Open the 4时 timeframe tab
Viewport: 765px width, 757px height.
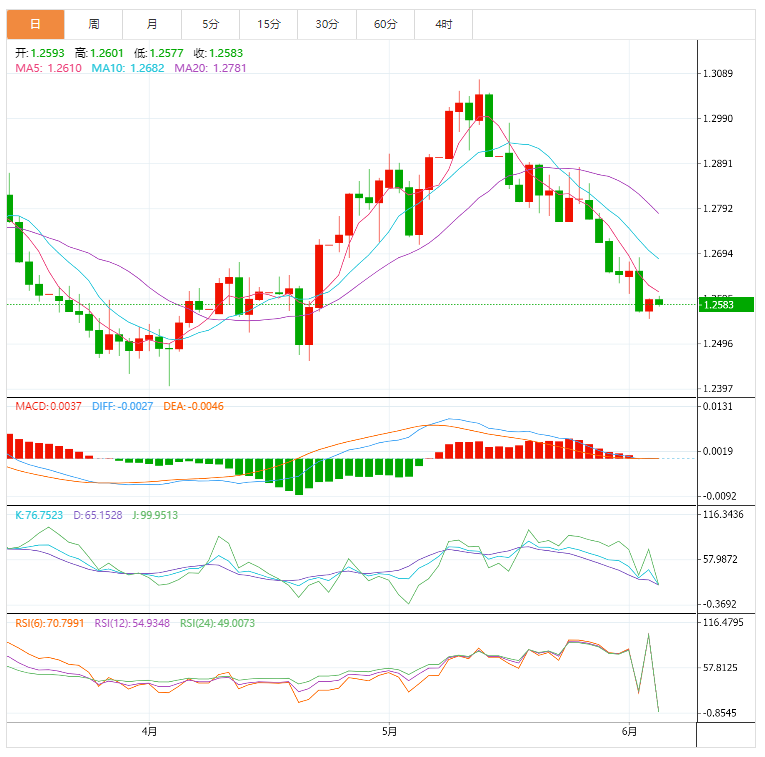443,24
